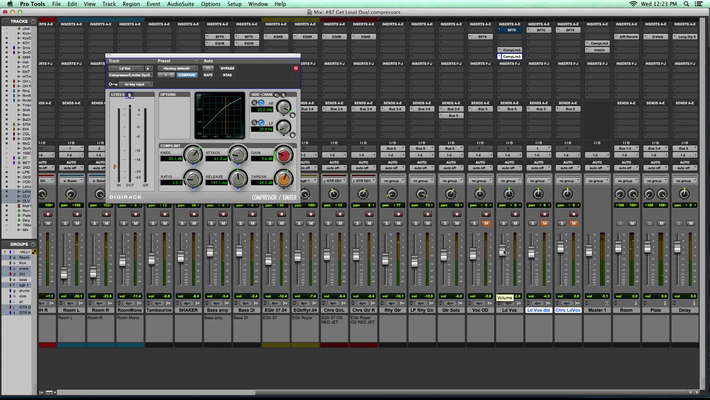Viewport: 710px width, 400px height.
Task: Open the Event menu
Action: 153,4
